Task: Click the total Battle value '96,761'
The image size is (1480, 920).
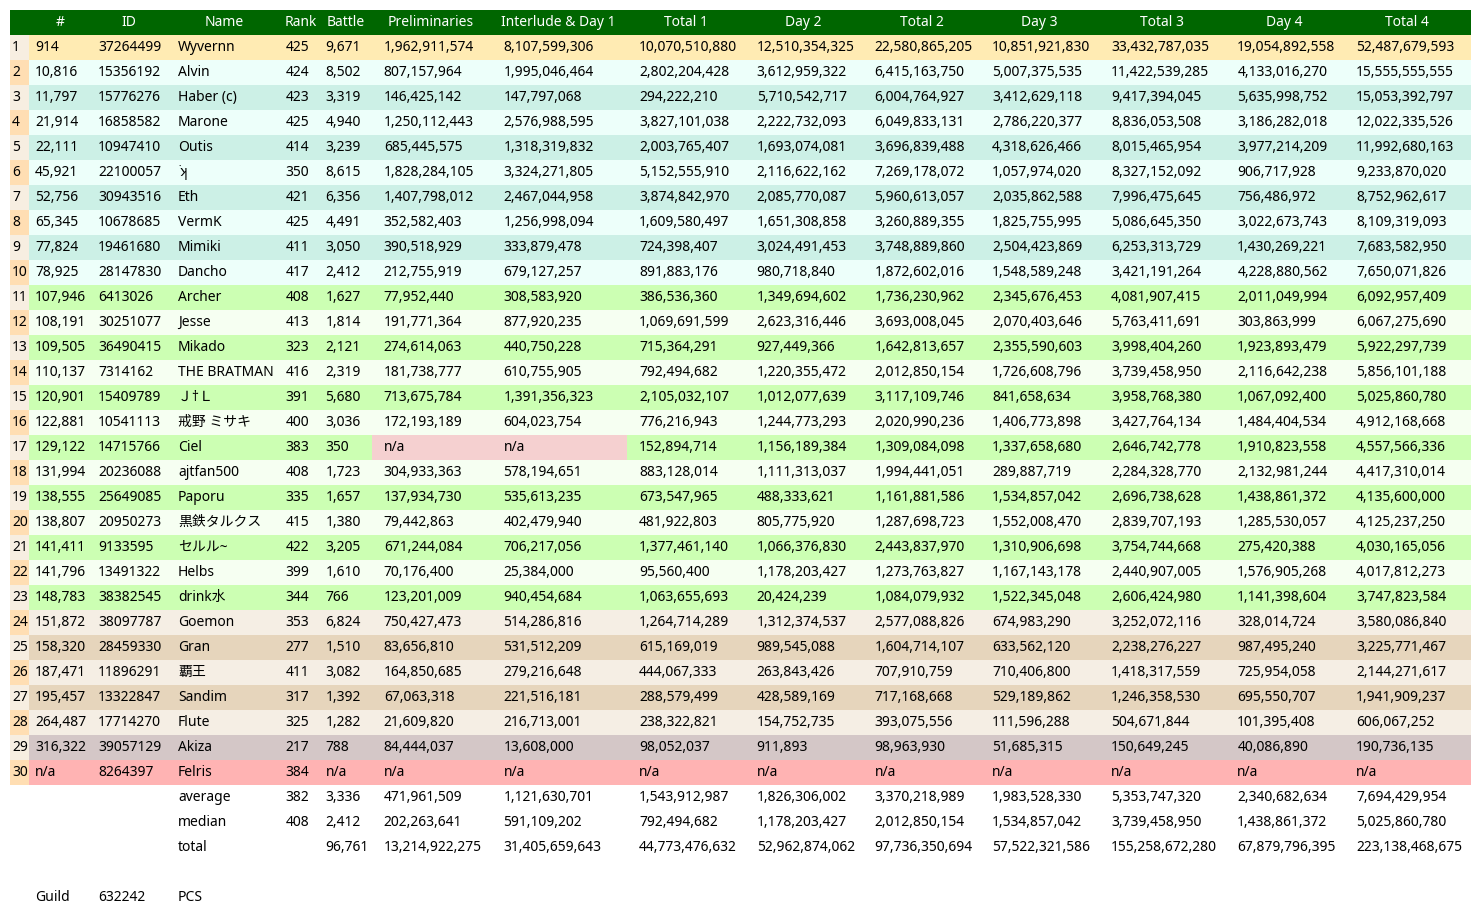Action: pyautogui.click(x=347, y=846)
